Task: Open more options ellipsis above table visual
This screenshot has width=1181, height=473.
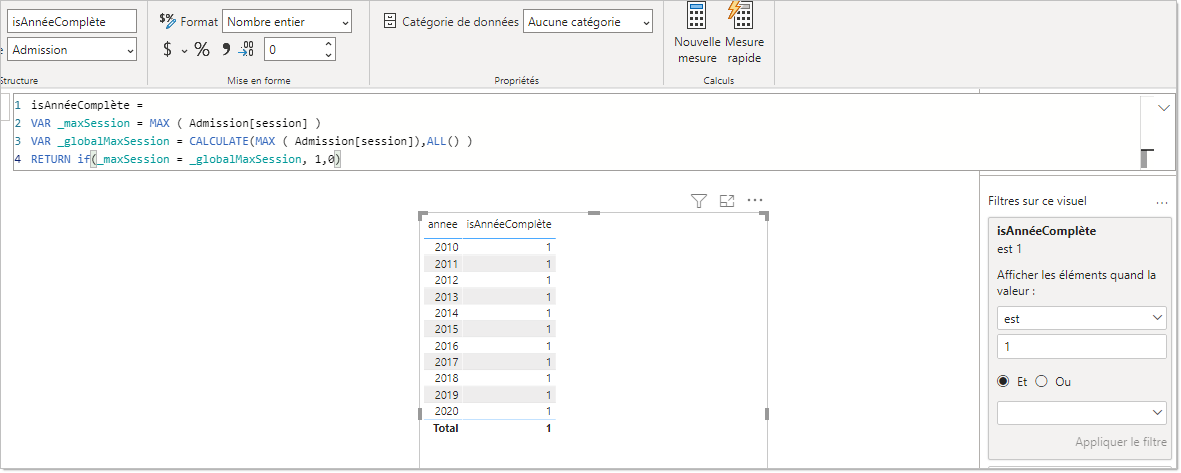Action: pos(755,200)
